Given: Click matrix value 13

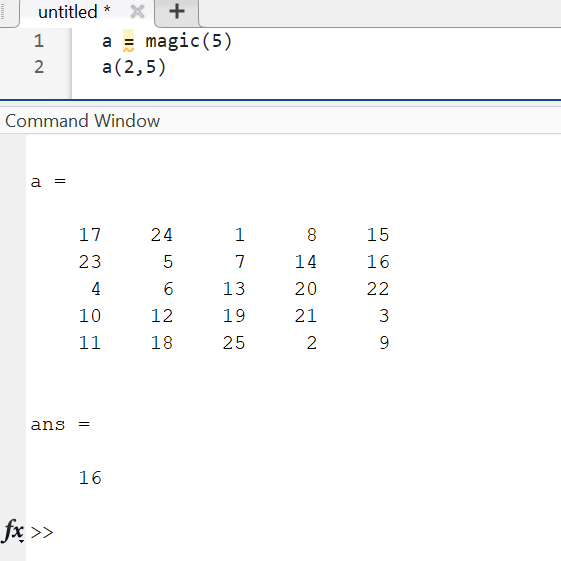Looking at the screenshot, I should (234, 289).
